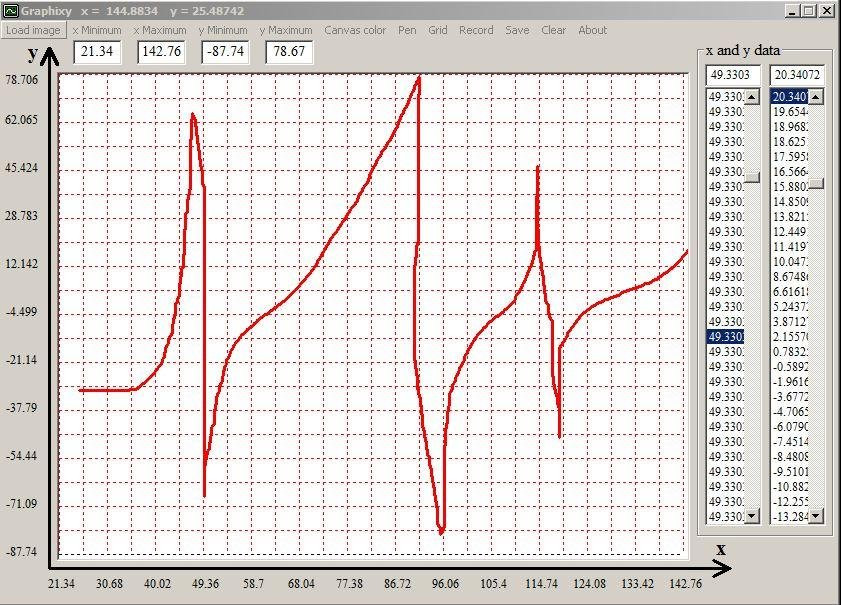841x605 pixels.
Task: Open the x Minimum menu item
Action: point(97,30)
